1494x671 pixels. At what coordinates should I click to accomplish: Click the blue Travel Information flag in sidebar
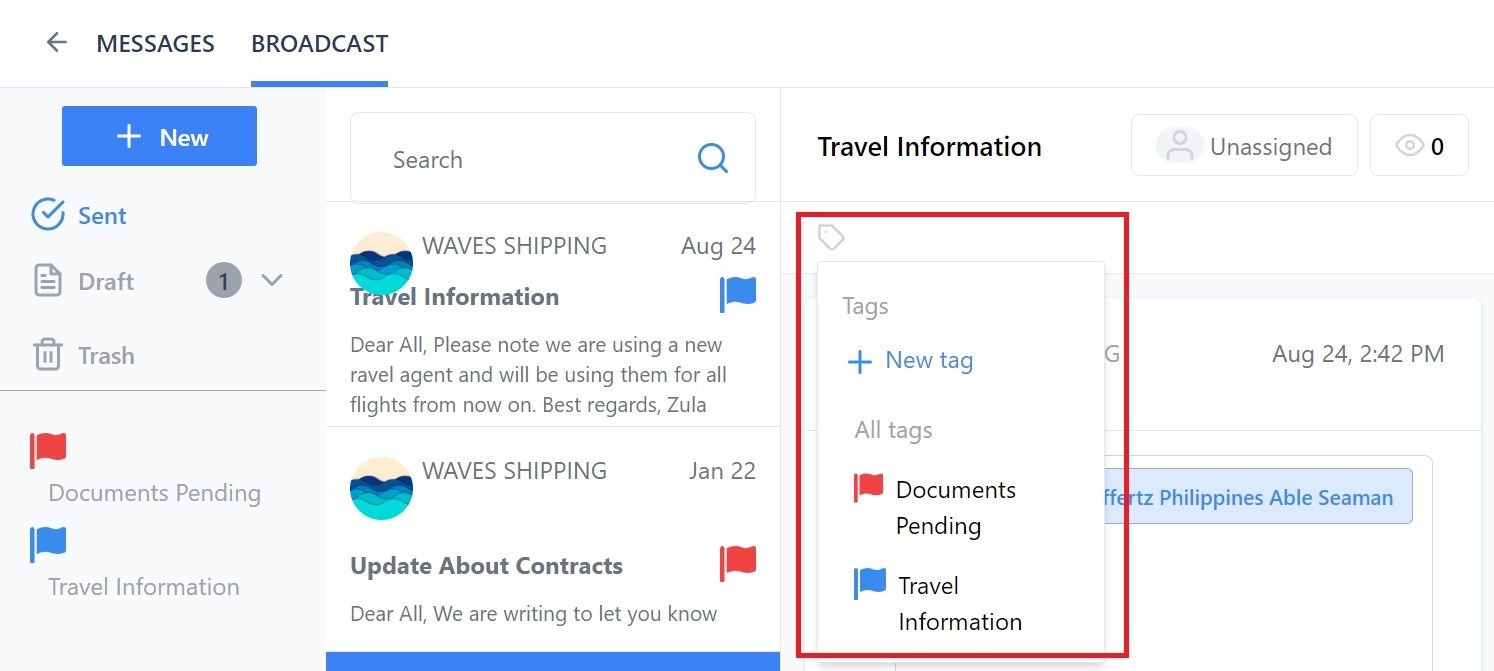tap(48, 545)
